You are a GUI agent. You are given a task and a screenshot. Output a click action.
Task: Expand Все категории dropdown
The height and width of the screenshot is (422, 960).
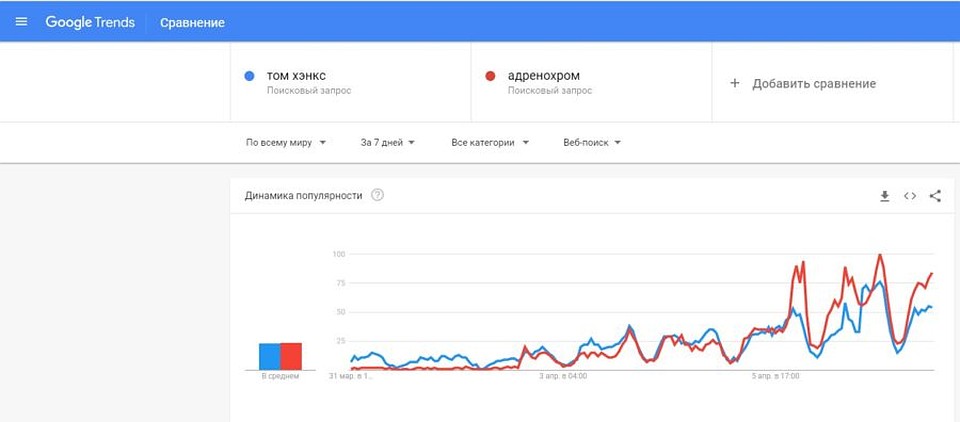tap(490, 143)
